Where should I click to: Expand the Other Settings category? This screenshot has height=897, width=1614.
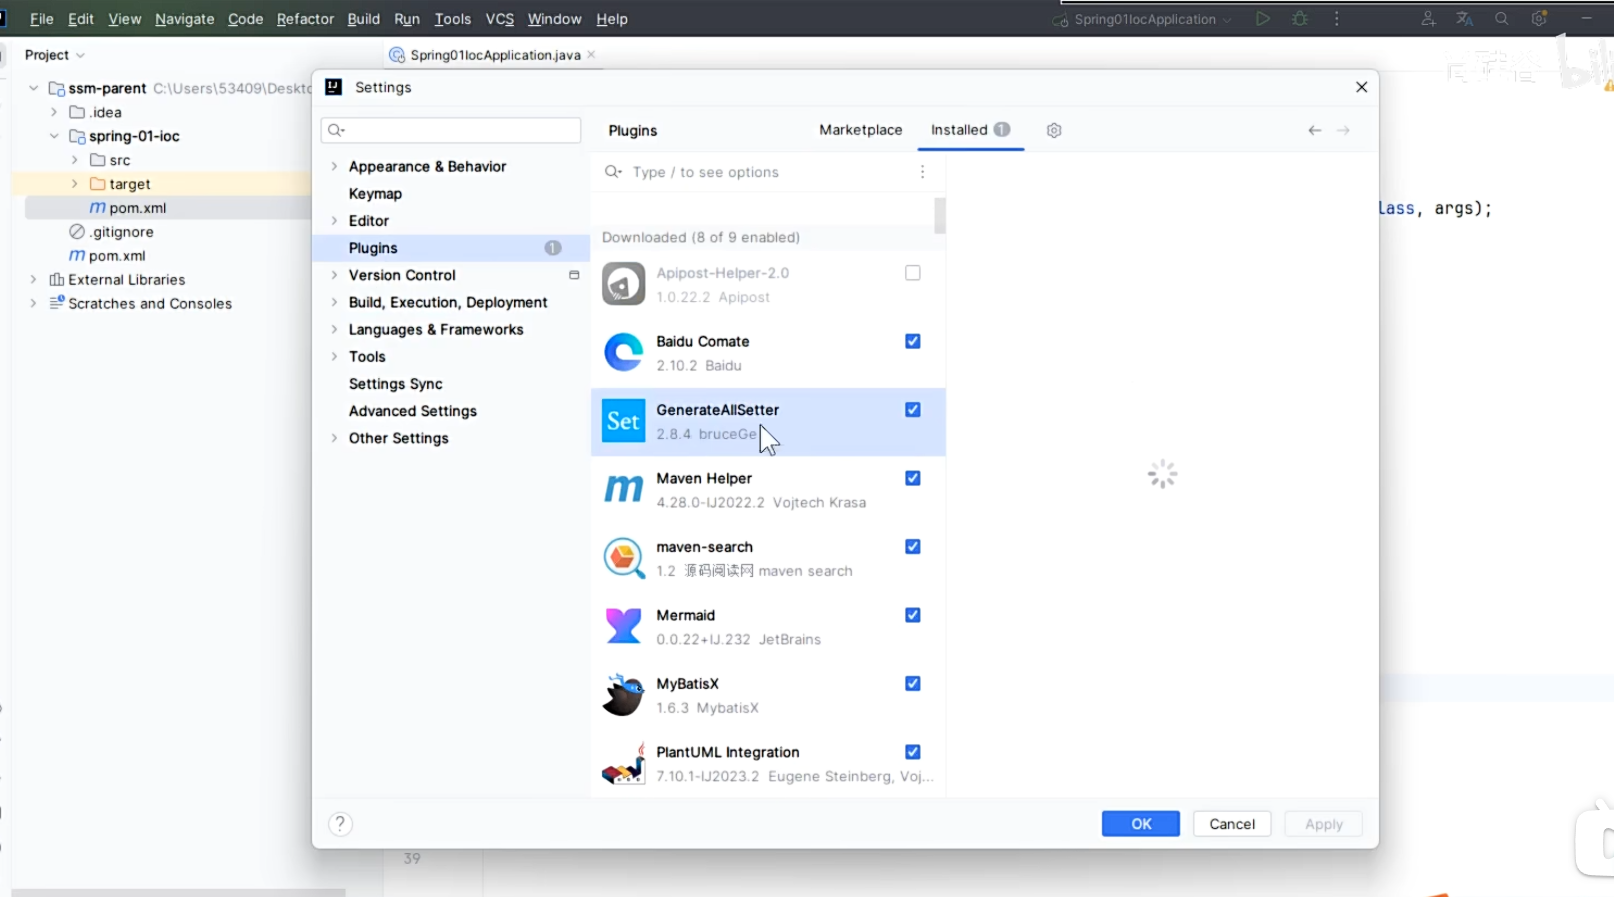[334, 438]
